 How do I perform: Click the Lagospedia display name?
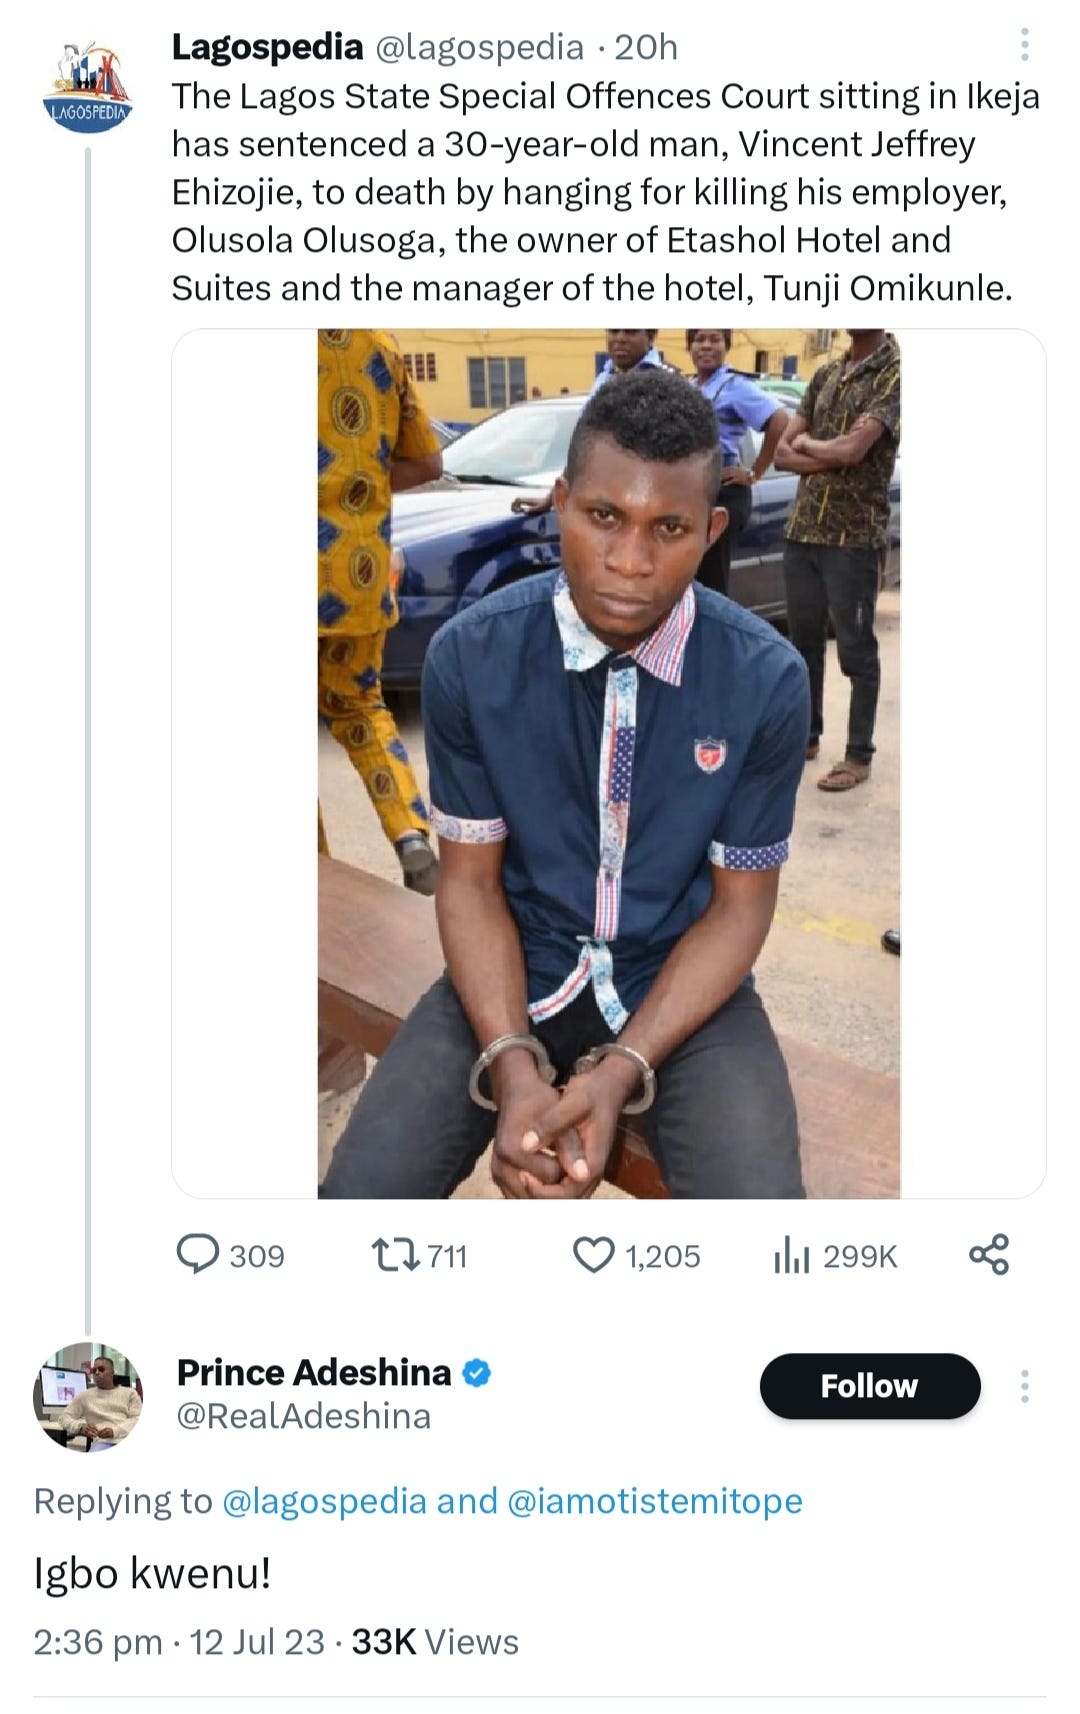[x=267, y=47]
